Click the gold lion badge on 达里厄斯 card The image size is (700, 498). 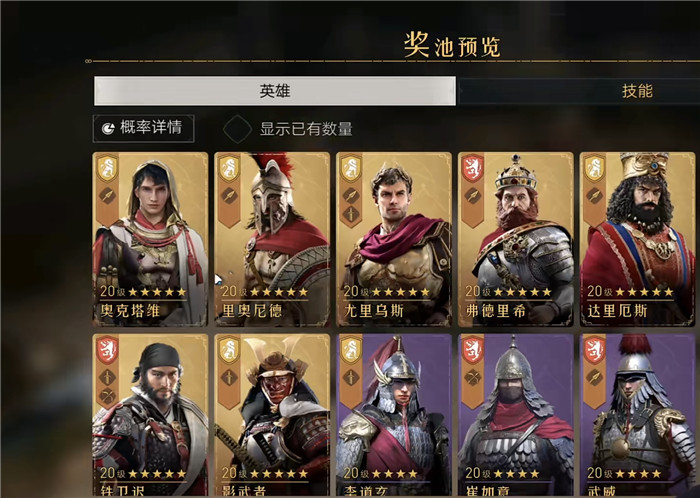point(594,168)
